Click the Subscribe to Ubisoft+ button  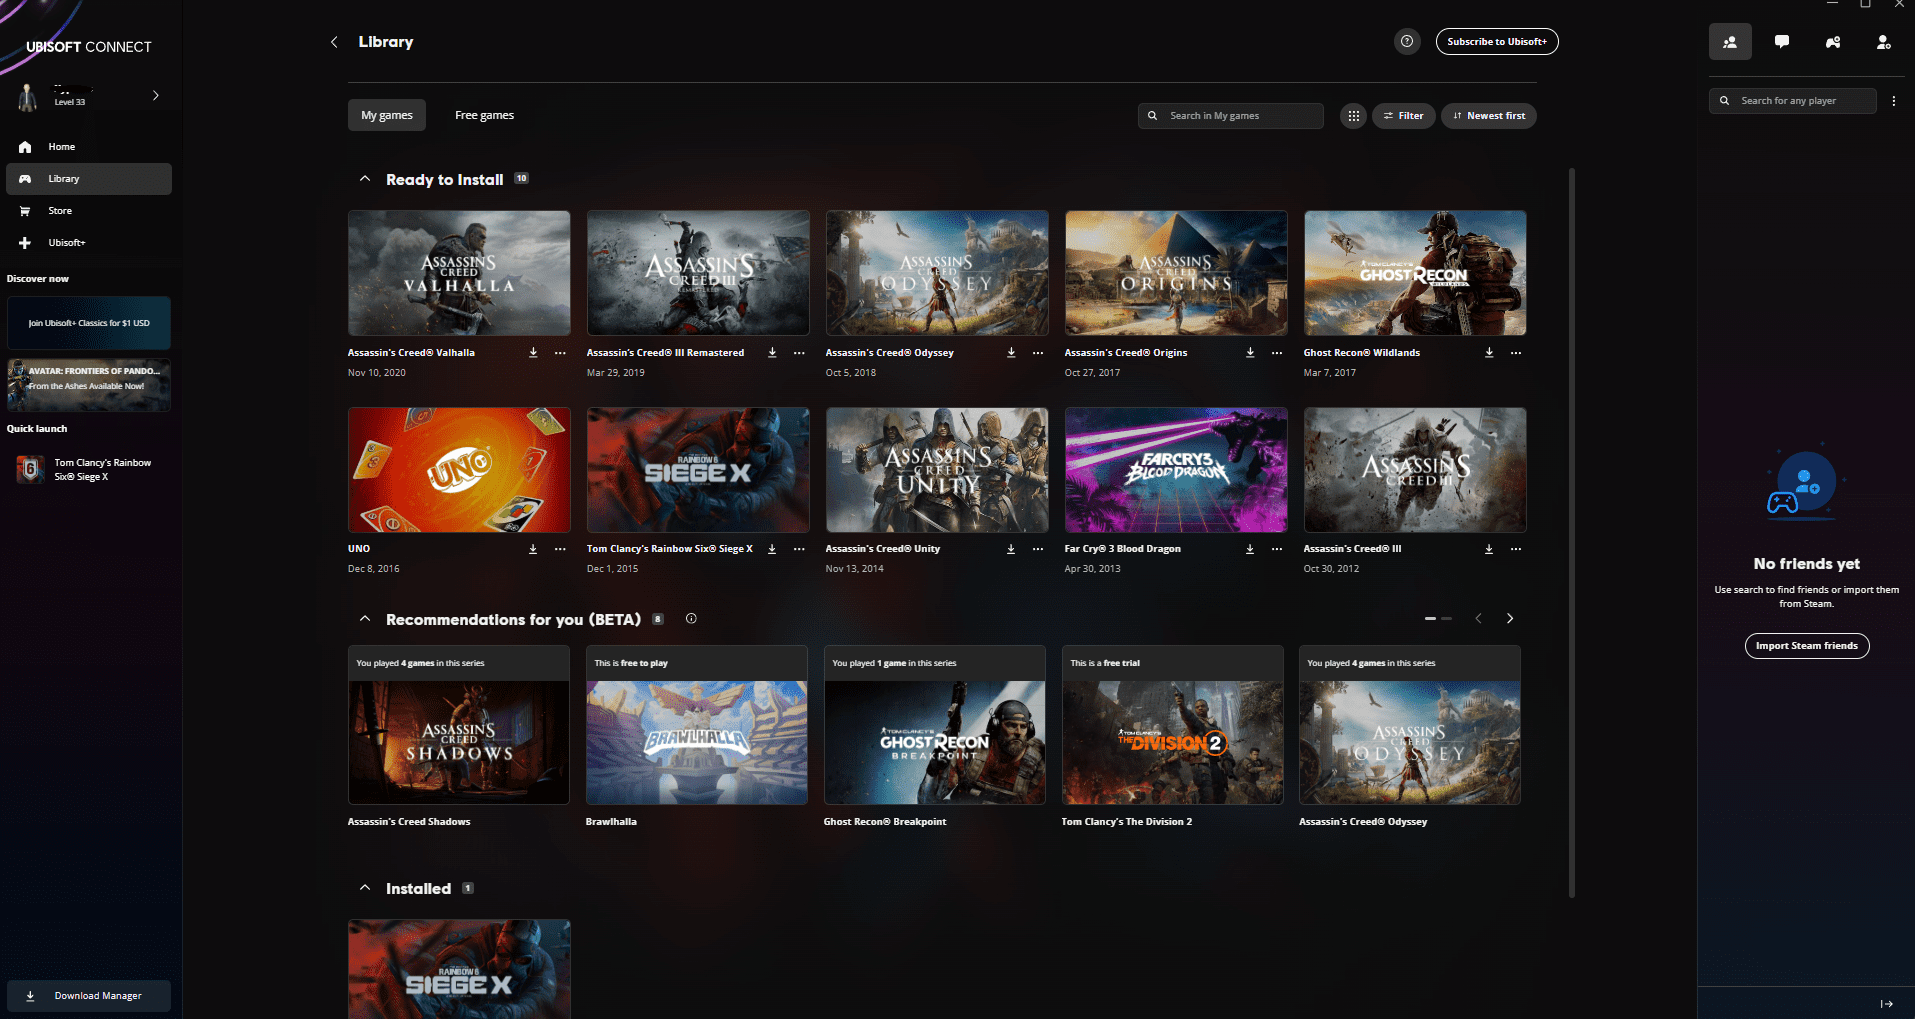click(x=1496, y=41)
